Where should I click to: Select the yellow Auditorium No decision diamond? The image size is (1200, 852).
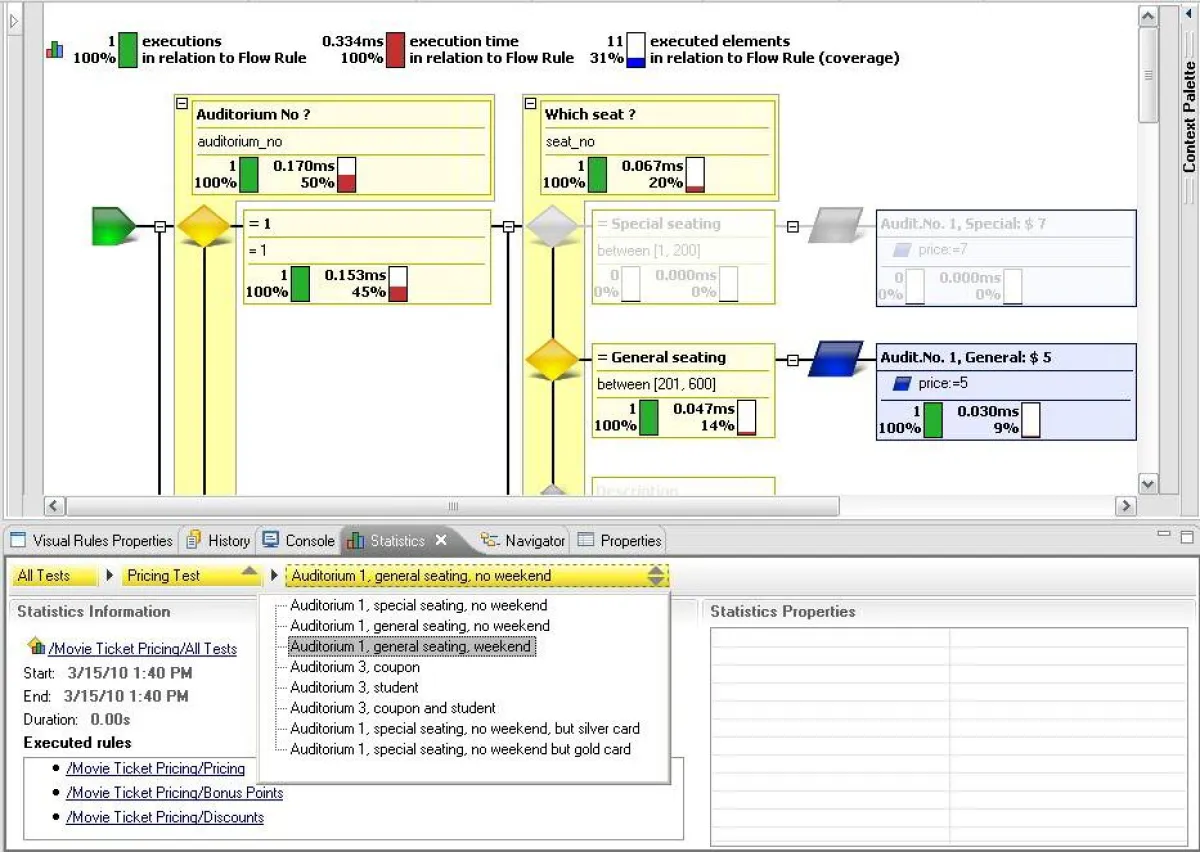click(204, 226)
